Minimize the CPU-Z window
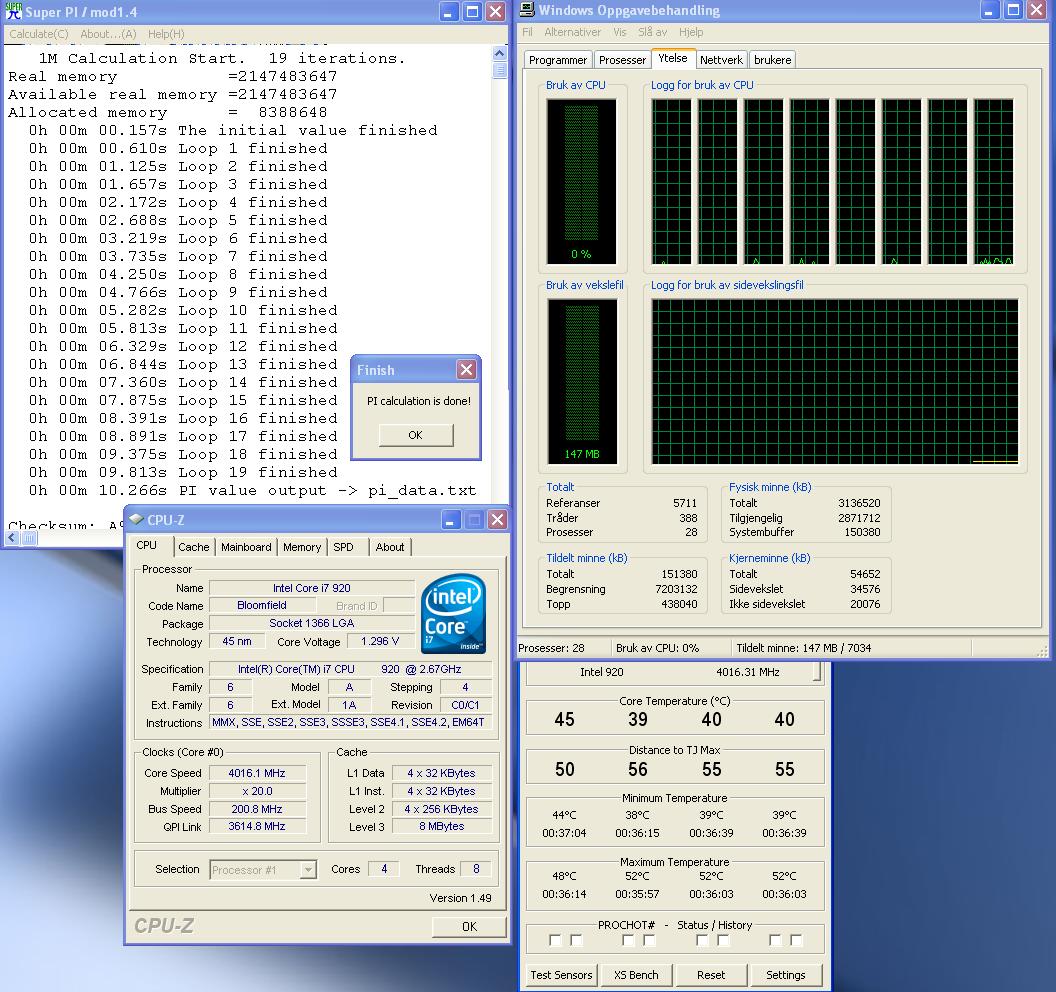Screen dimensions: 1056x992 click(x=451, y=519)
